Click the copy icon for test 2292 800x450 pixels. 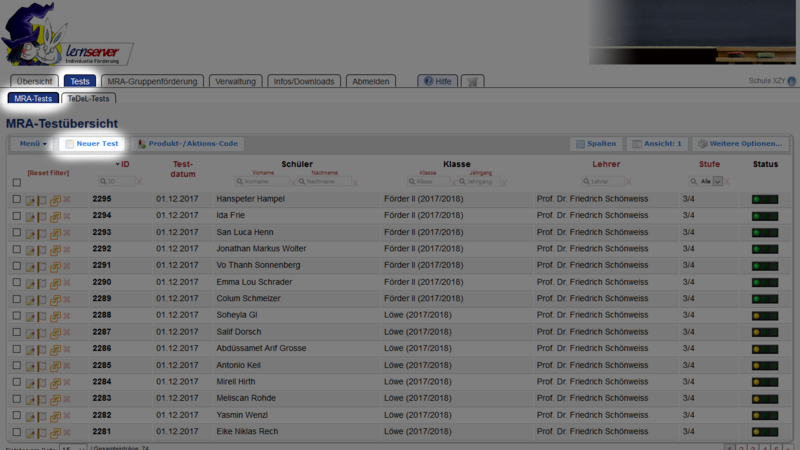[55, 249]
